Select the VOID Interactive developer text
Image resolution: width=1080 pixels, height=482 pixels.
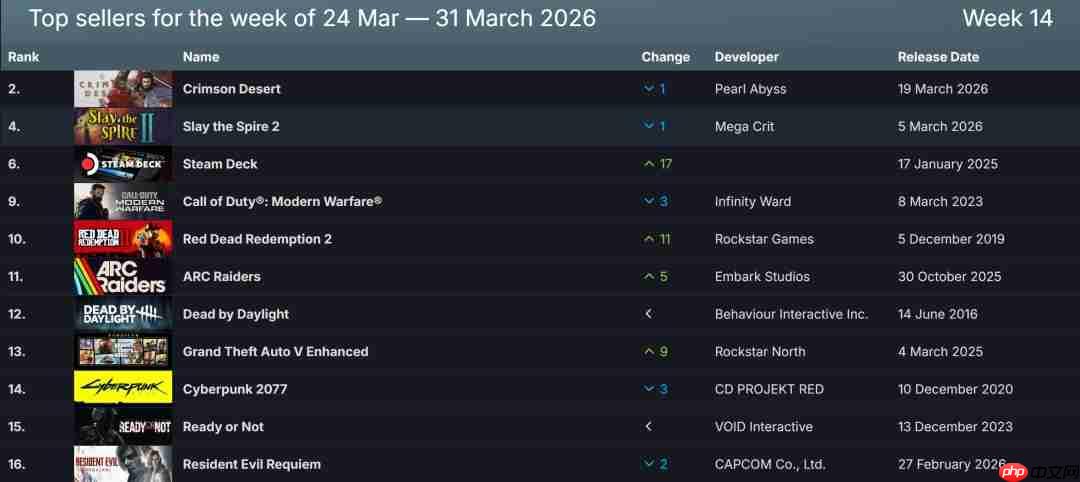click(x=763, y=427)
